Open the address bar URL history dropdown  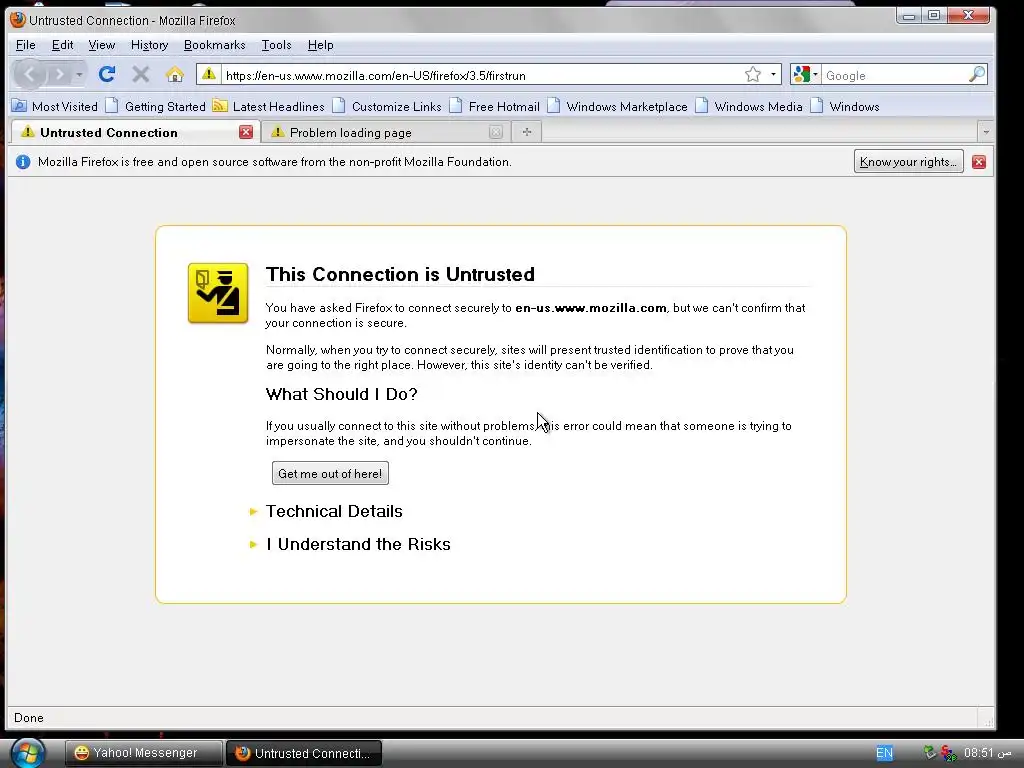coord(773,74)
